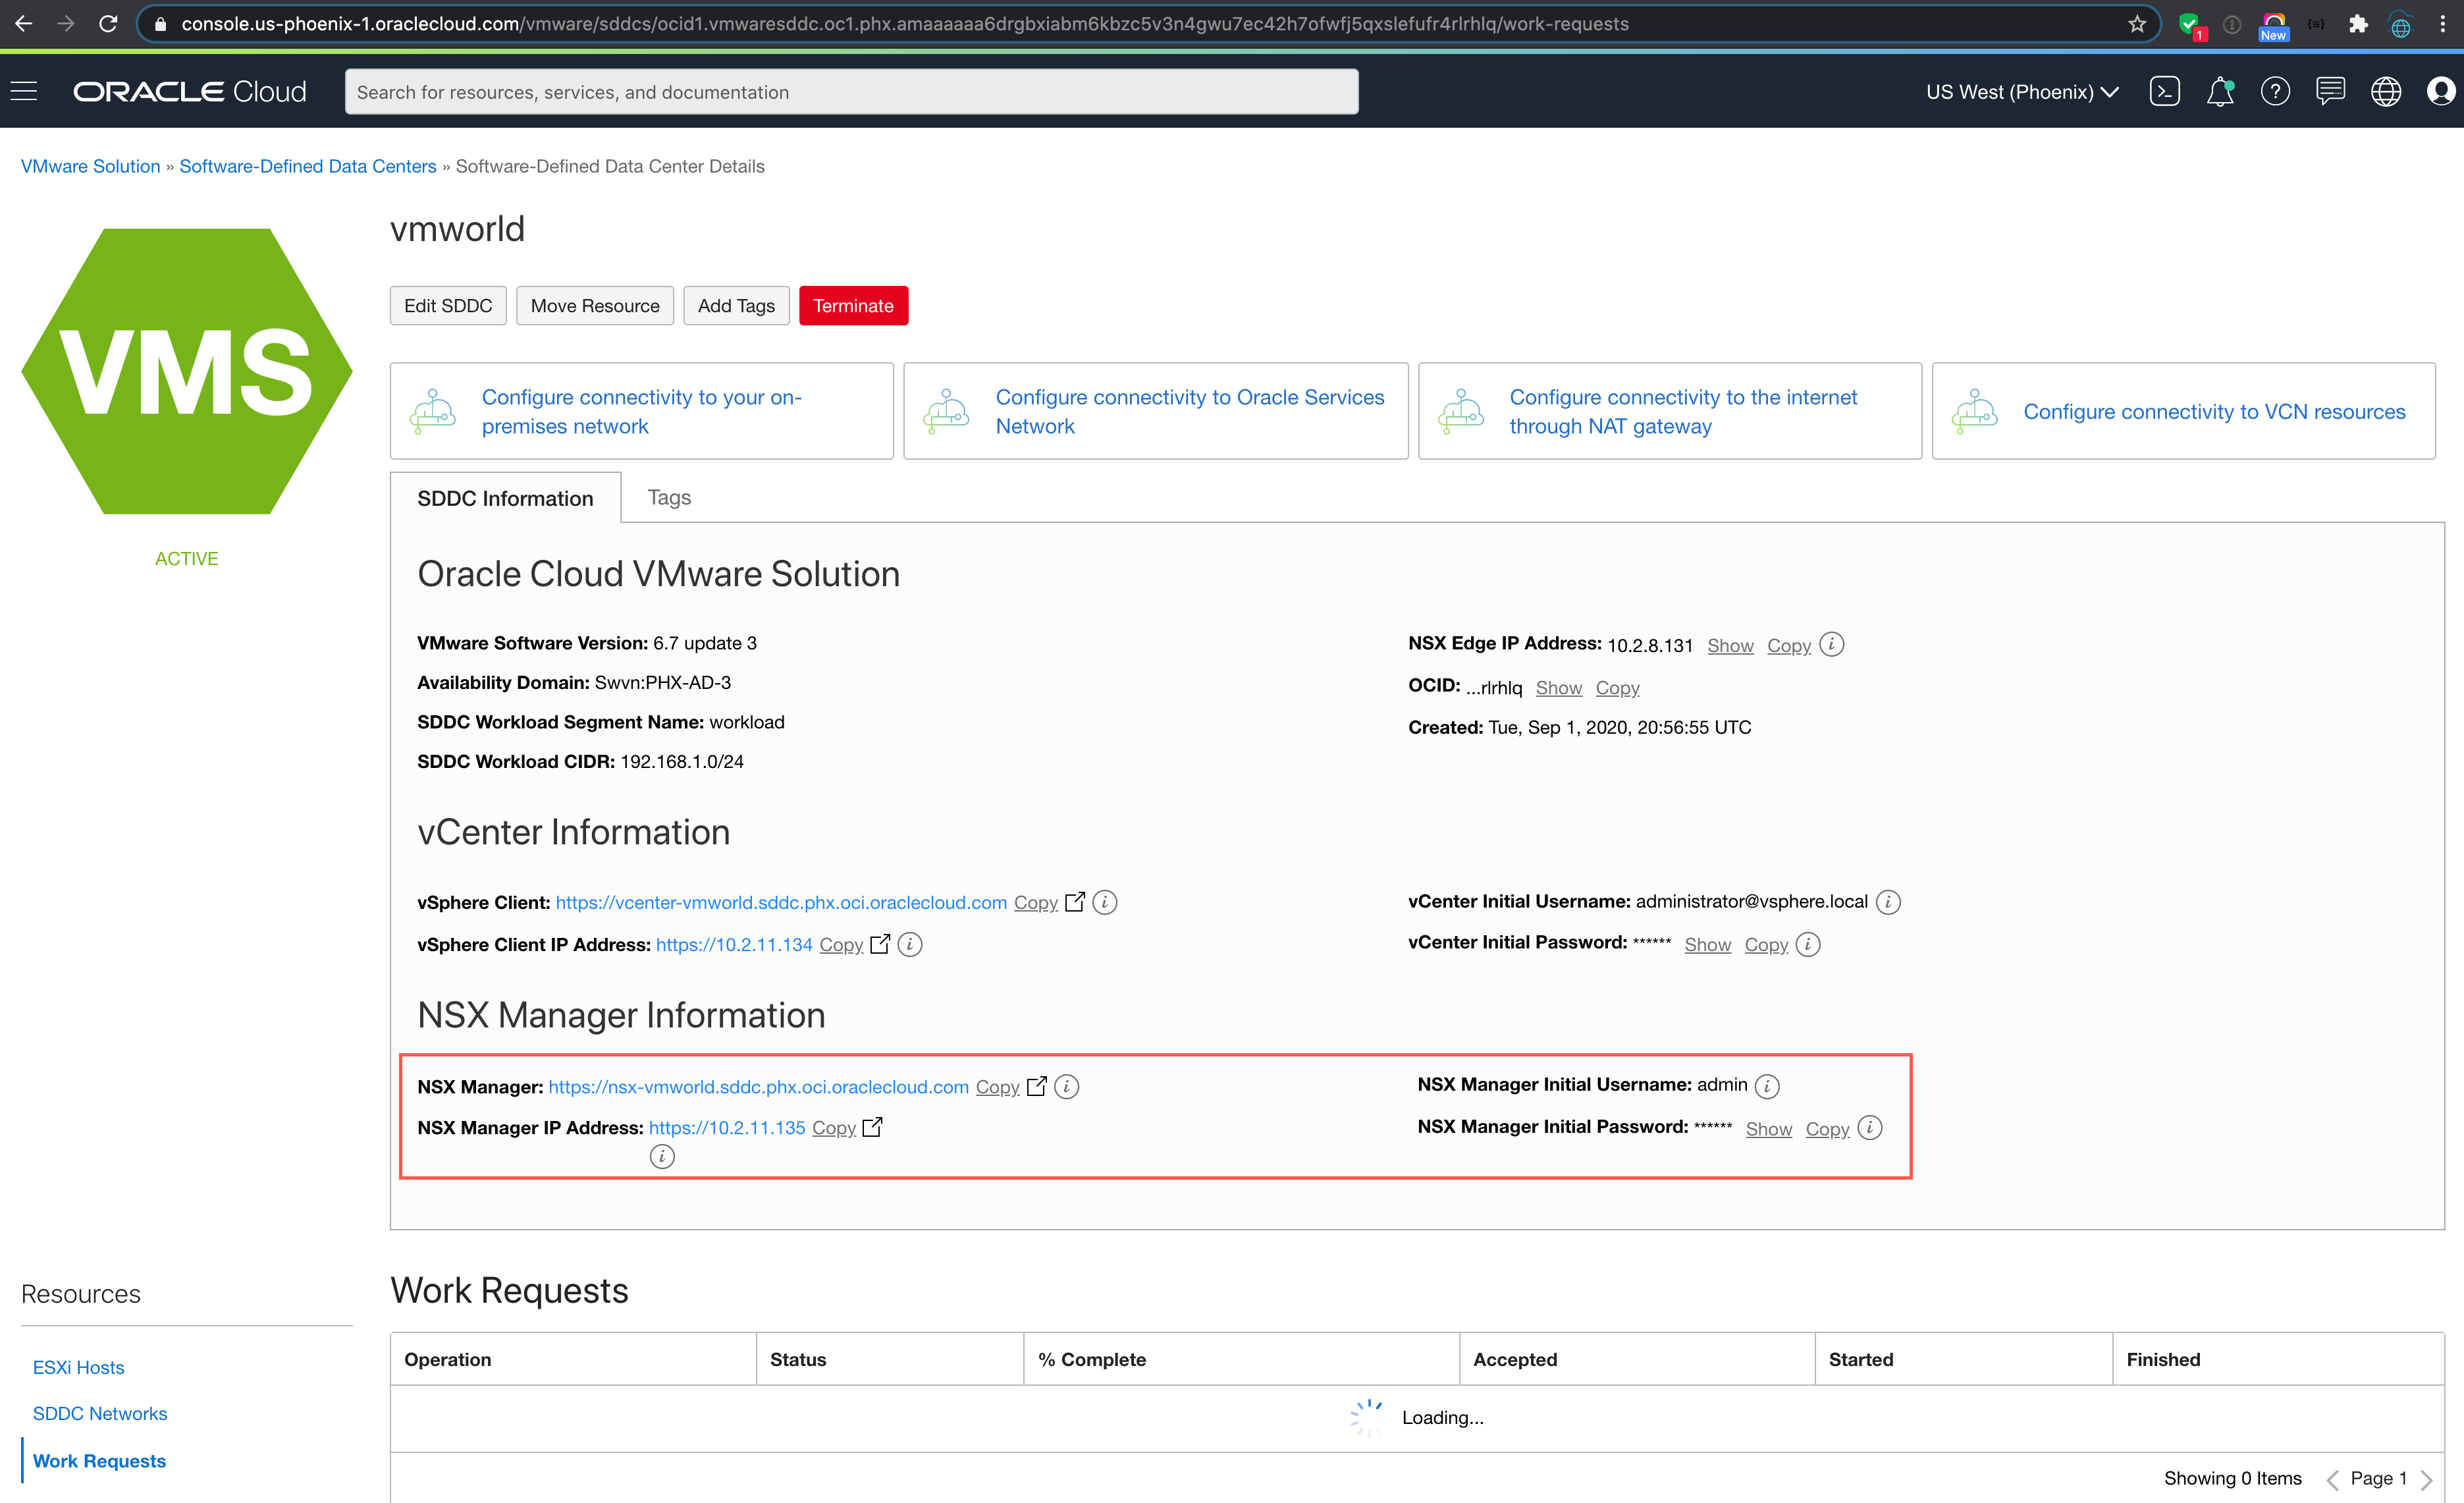Open the feedback chat icon
The image size is (2464, 1503).
(2331, 91)
